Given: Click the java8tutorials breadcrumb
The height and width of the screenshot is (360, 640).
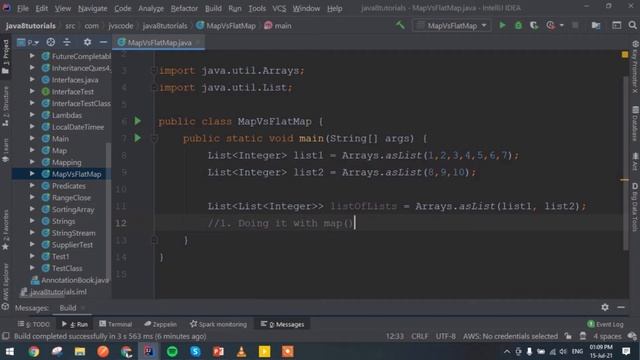Looking at the screenshot, I should point(31,26).
